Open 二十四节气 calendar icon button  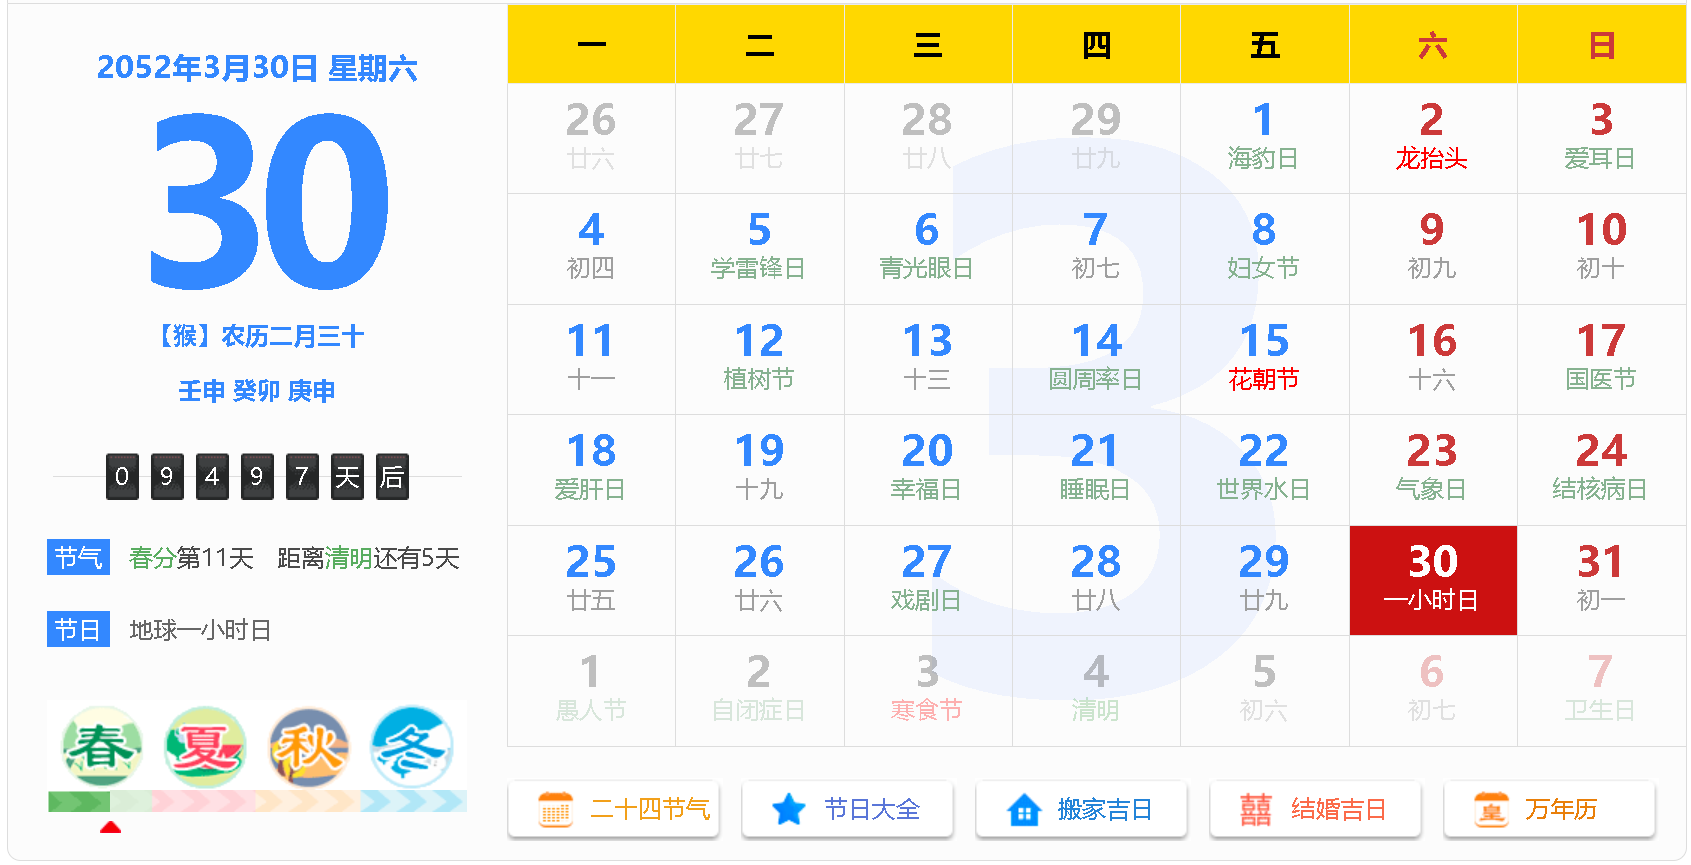click(x=613, y=809)
